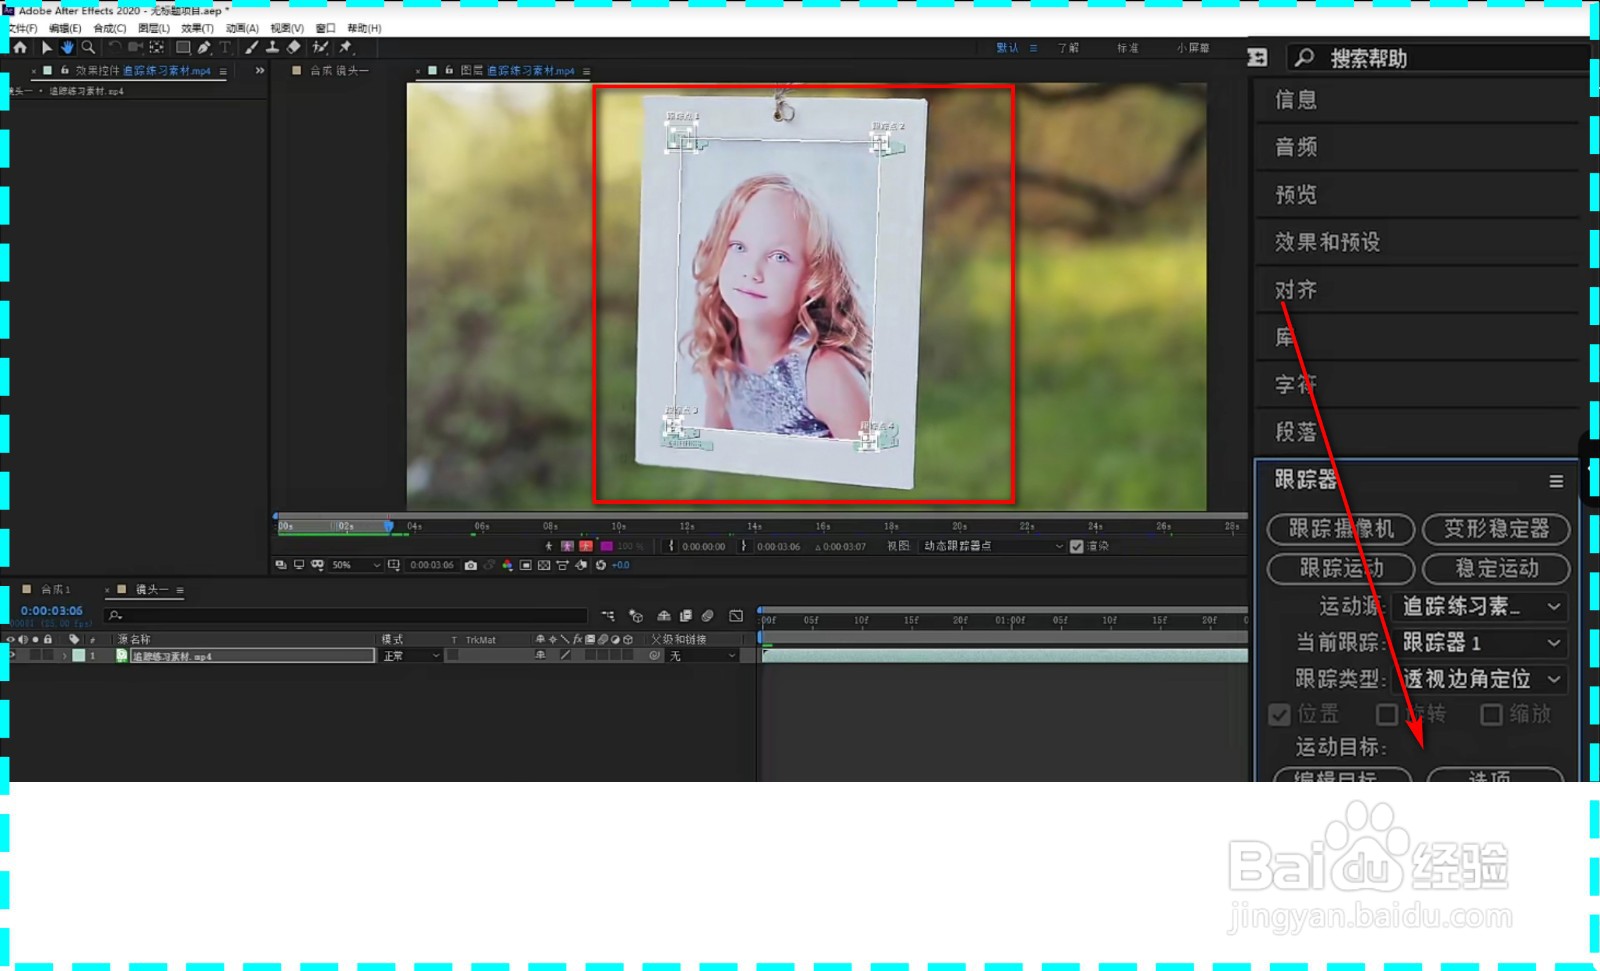The width and height of the screenshot is (1600, 971).
Task: Select the Clone Stamp tool
Action: (x=272, y=47)
